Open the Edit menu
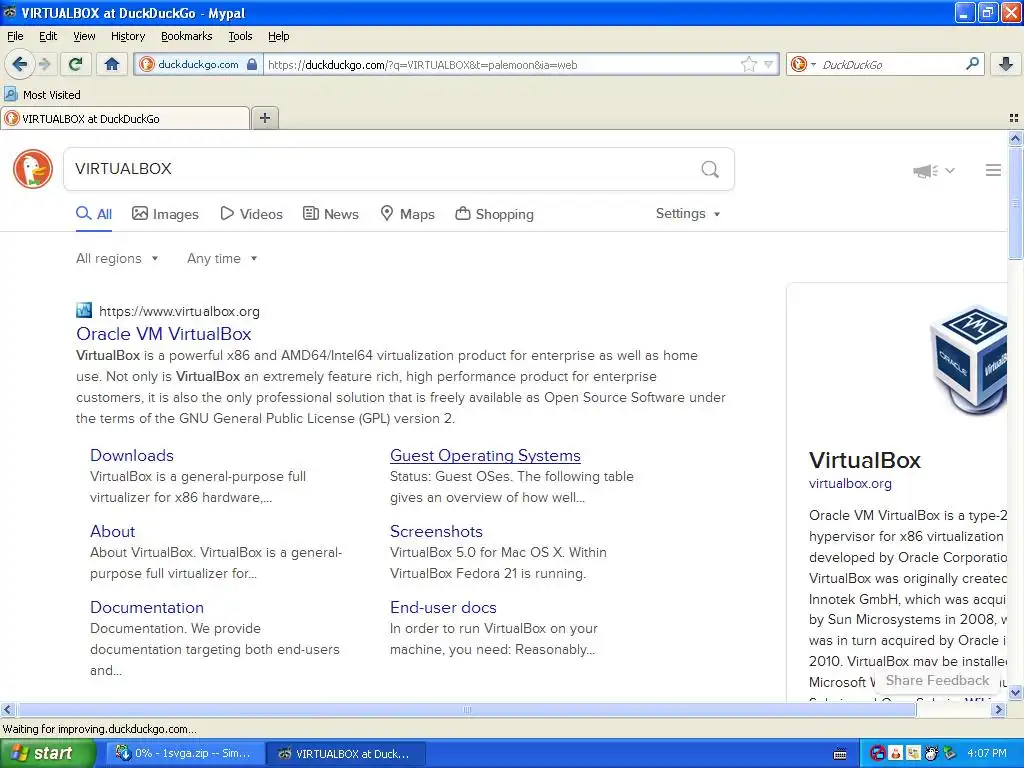This screenshot has height=768, width=1024. tap(48, 36)
